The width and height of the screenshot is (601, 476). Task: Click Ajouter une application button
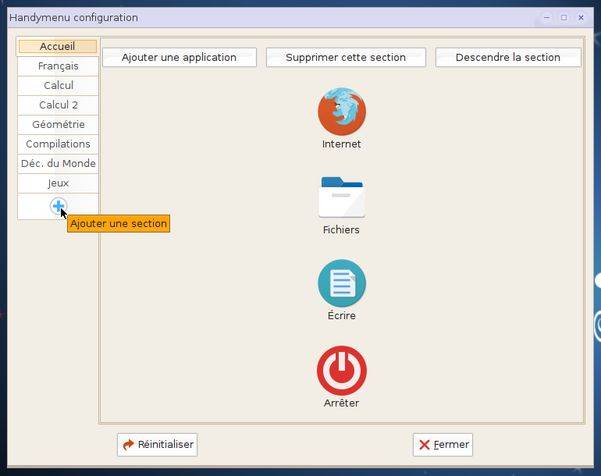point(179,57)
